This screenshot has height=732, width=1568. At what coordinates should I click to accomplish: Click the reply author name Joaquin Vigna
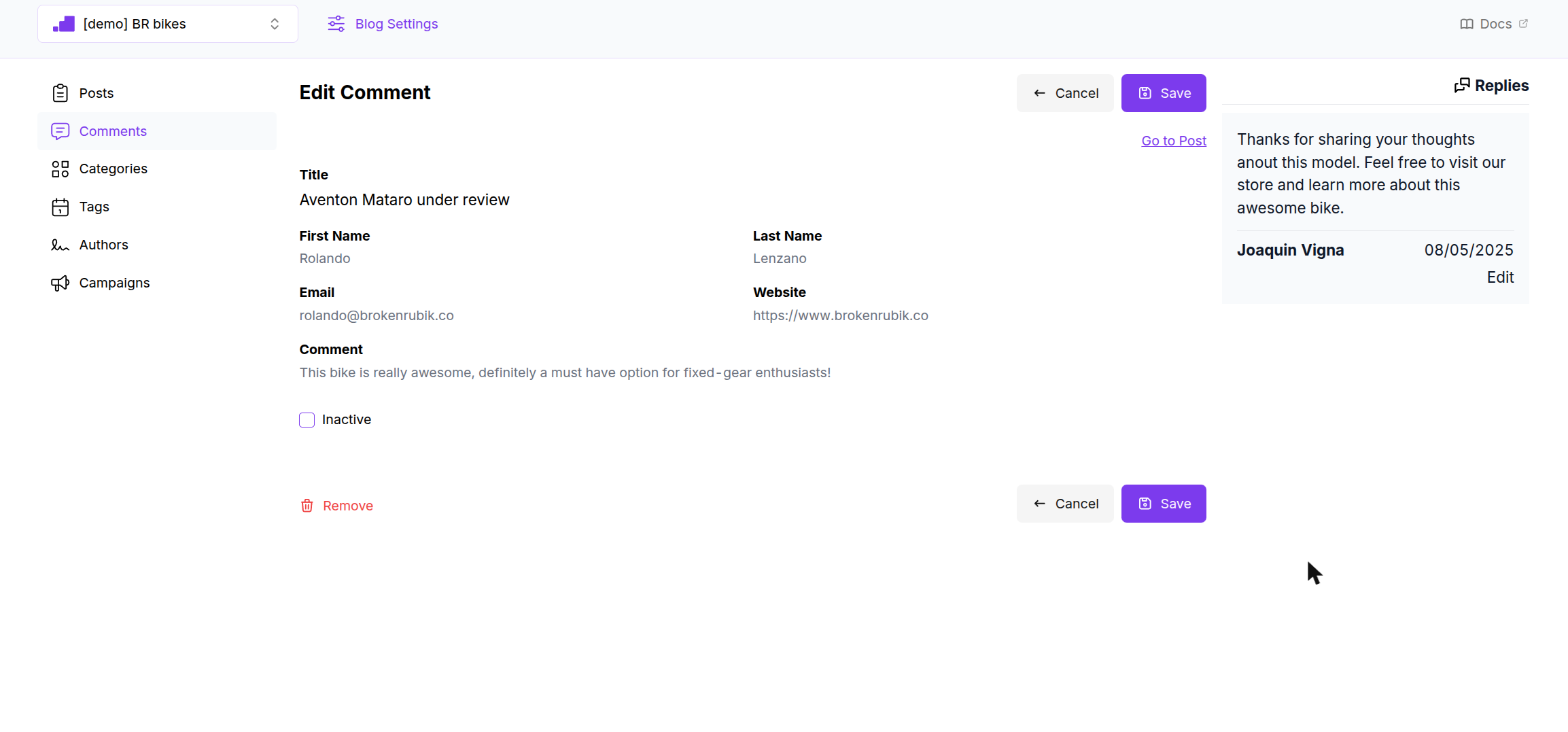[1290, 250]
